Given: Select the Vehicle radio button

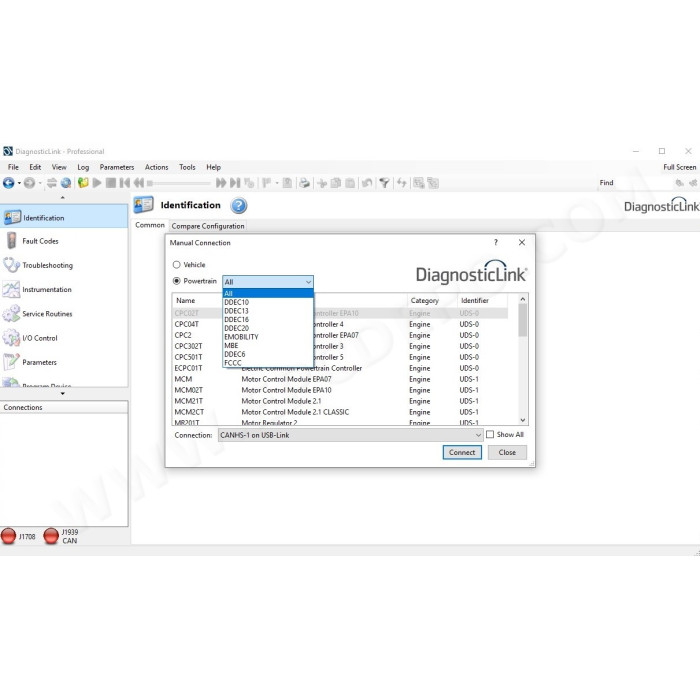Looking at the screenshot, I should coord(177,265).
